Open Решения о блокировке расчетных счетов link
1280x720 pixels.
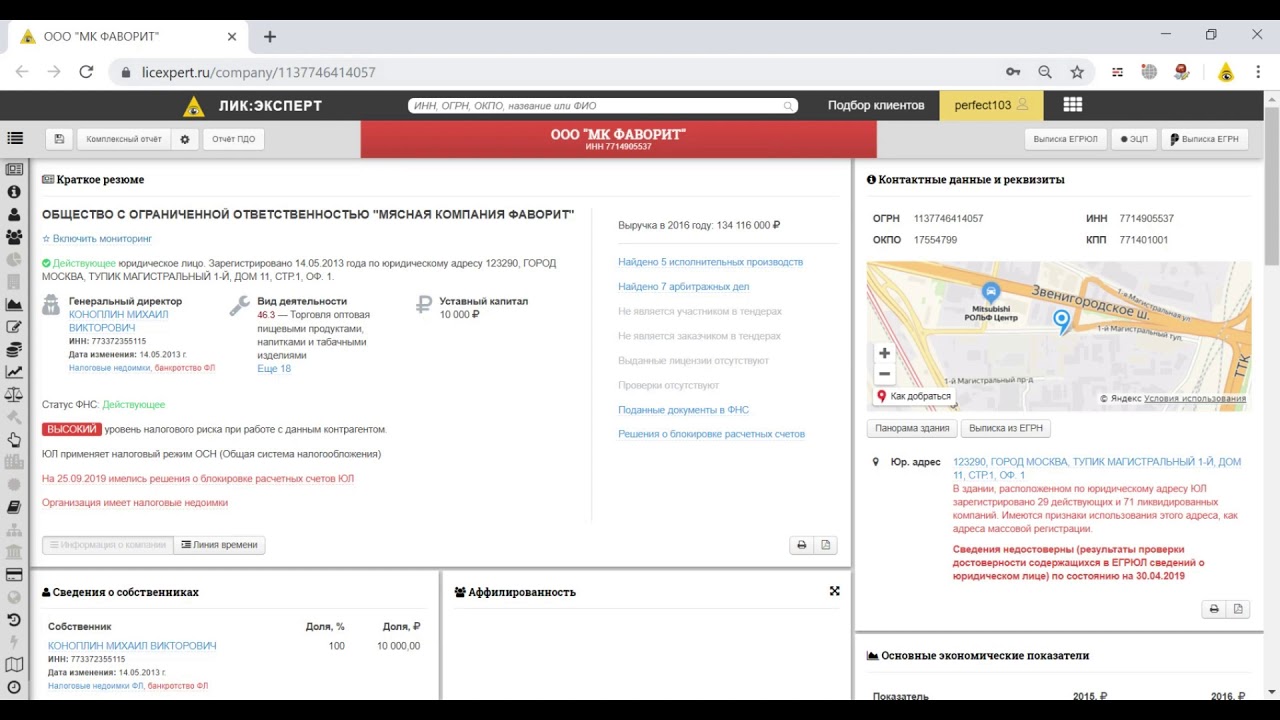(711, 434)
